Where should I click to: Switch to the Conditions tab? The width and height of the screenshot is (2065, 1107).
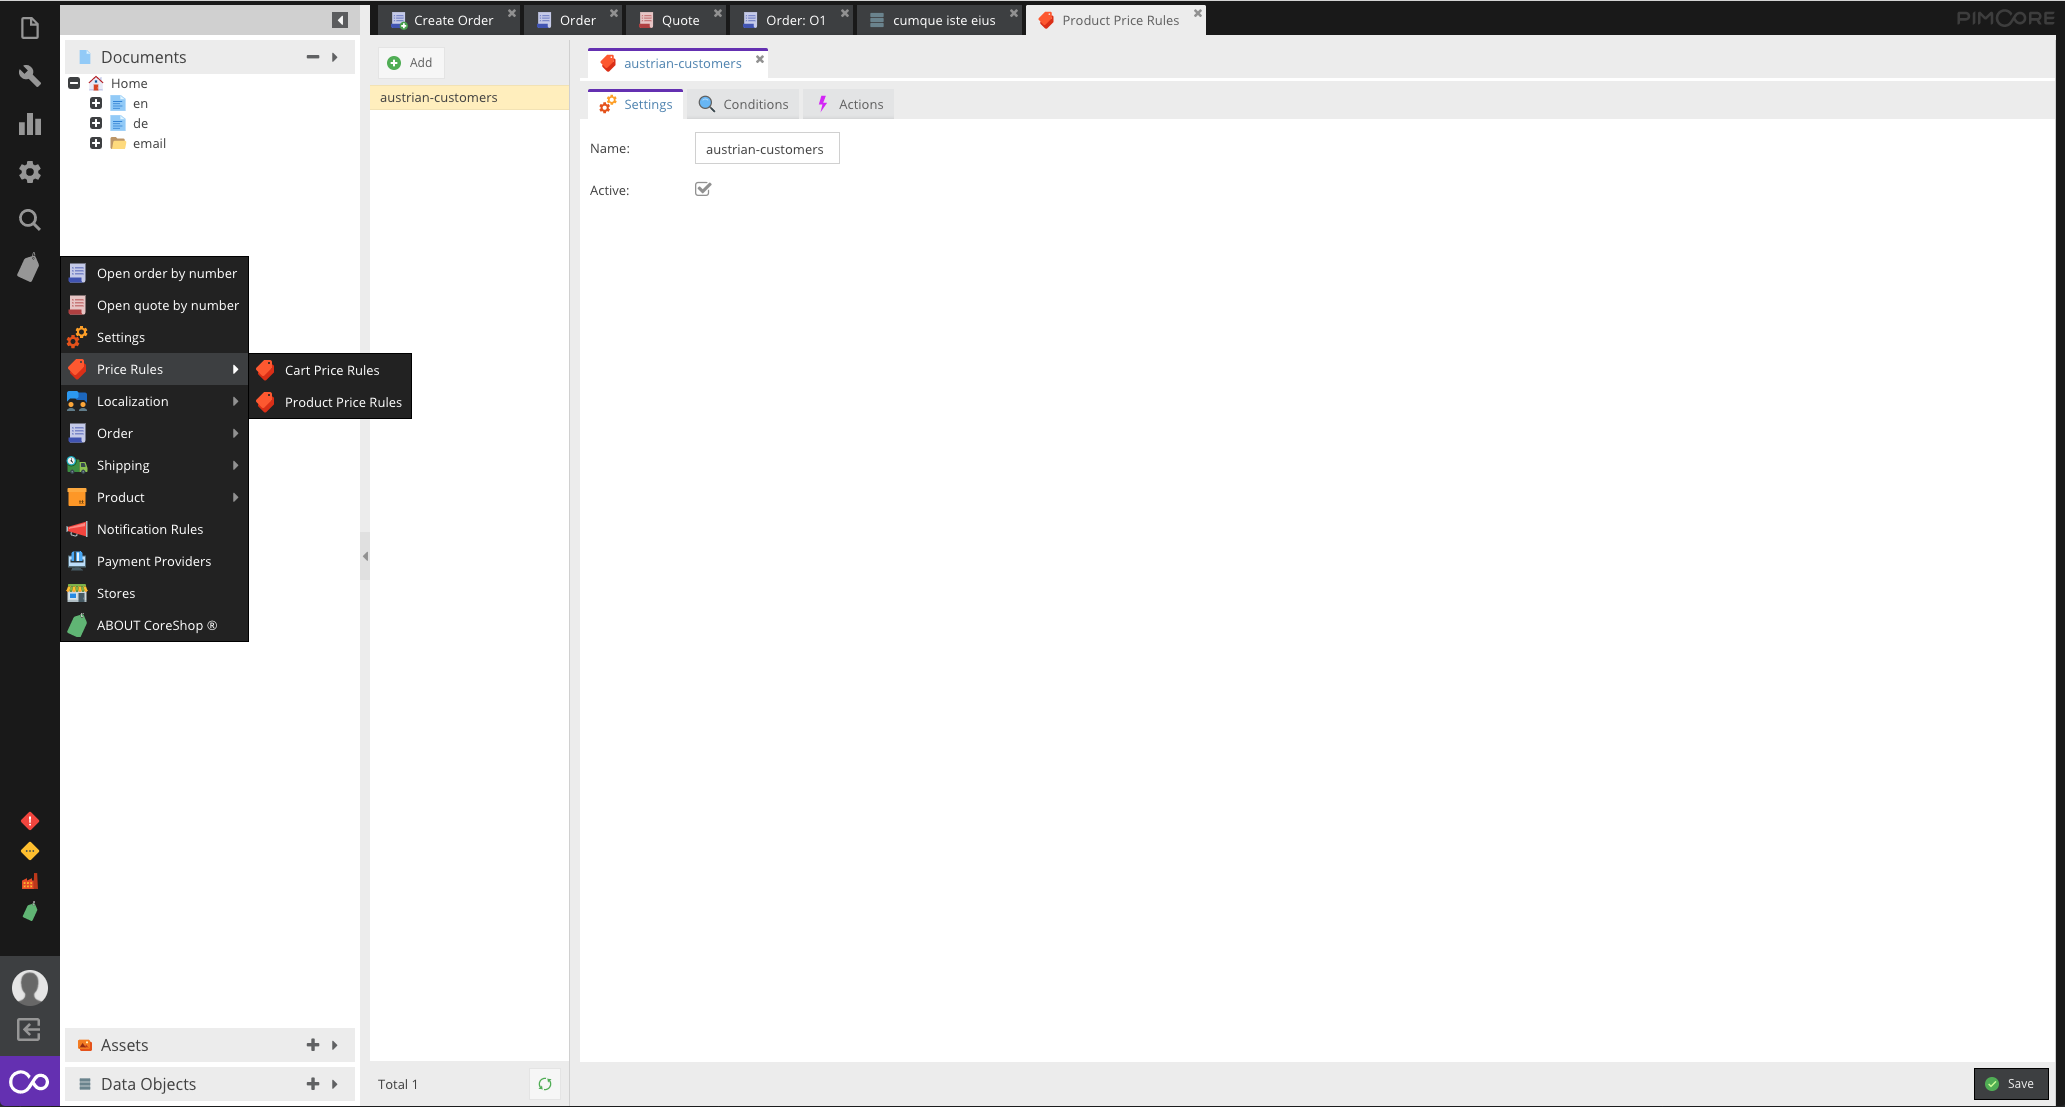tap(744, 104)
